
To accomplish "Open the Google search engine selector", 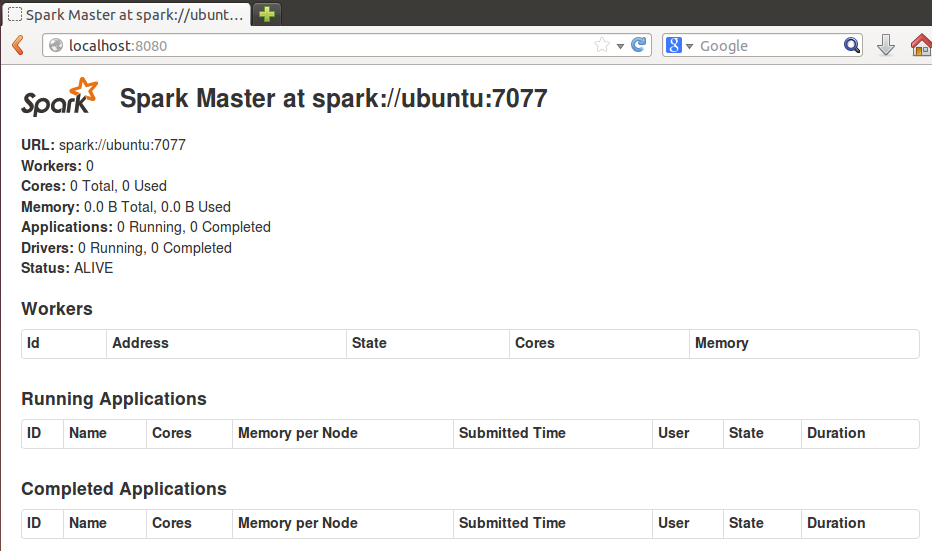I will (679, 45).
